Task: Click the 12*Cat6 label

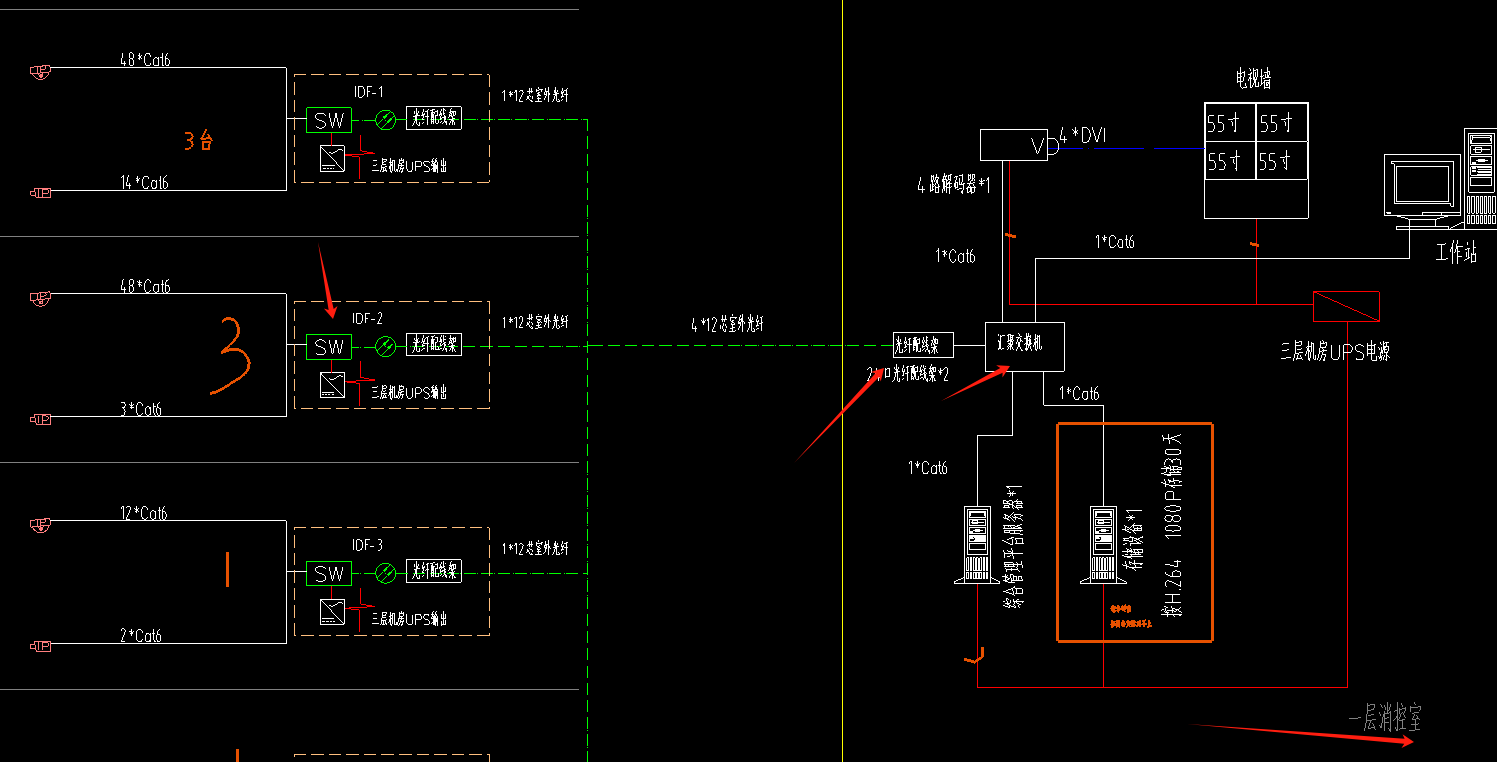Action: pos(144,513)
